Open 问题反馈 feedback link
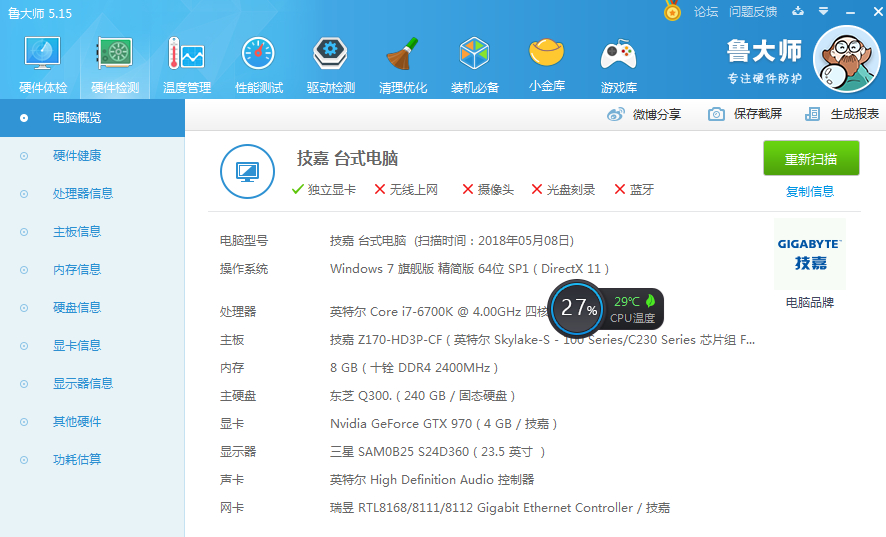886x537 pixels. (753, 12)
